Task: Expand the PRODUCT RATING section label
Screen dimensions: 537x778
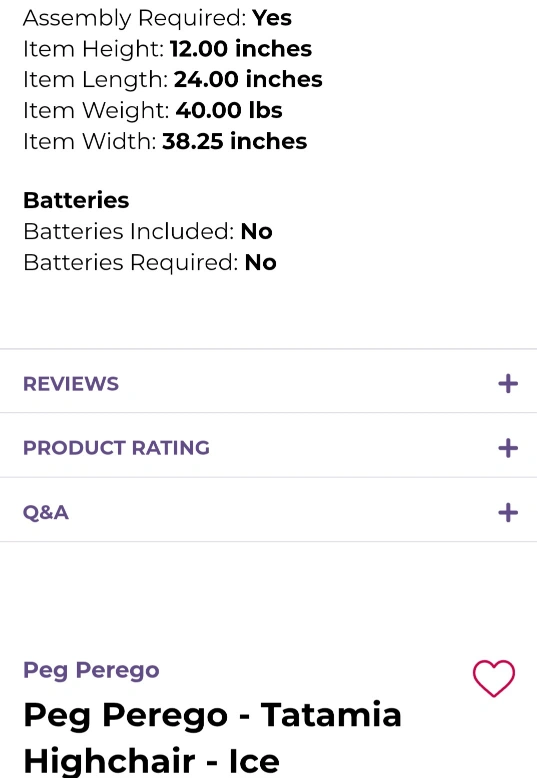Action: (116, 448)
